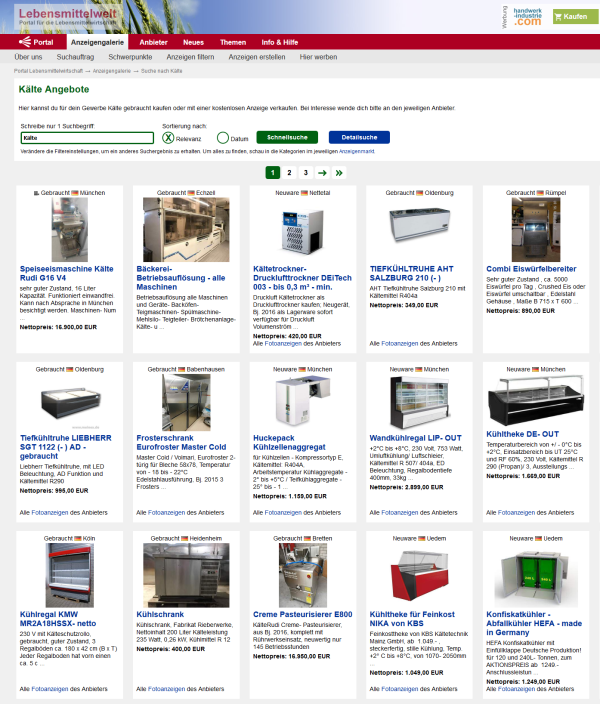600x704 pixels.
Task: Open the Combi Eiswürfelbereiter listing
Action: (531, 268)
